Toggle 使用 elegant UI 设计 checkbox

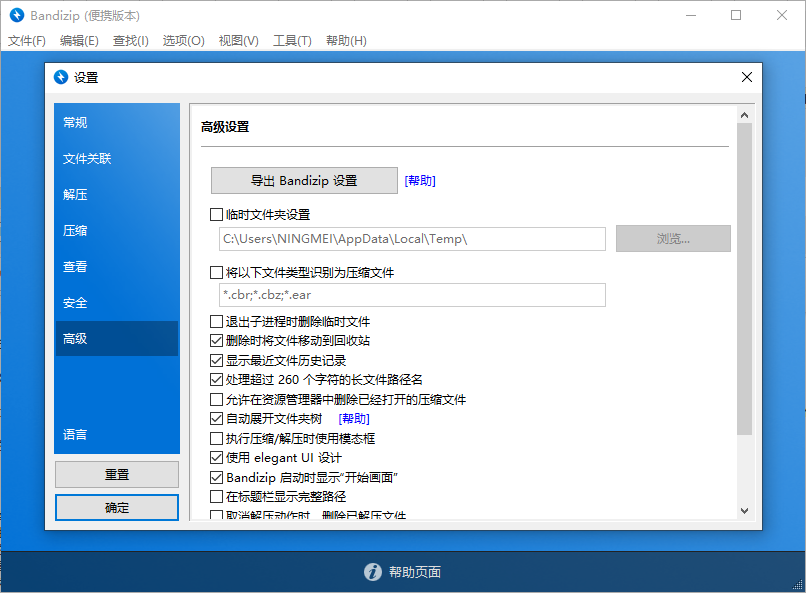(216, 457)
